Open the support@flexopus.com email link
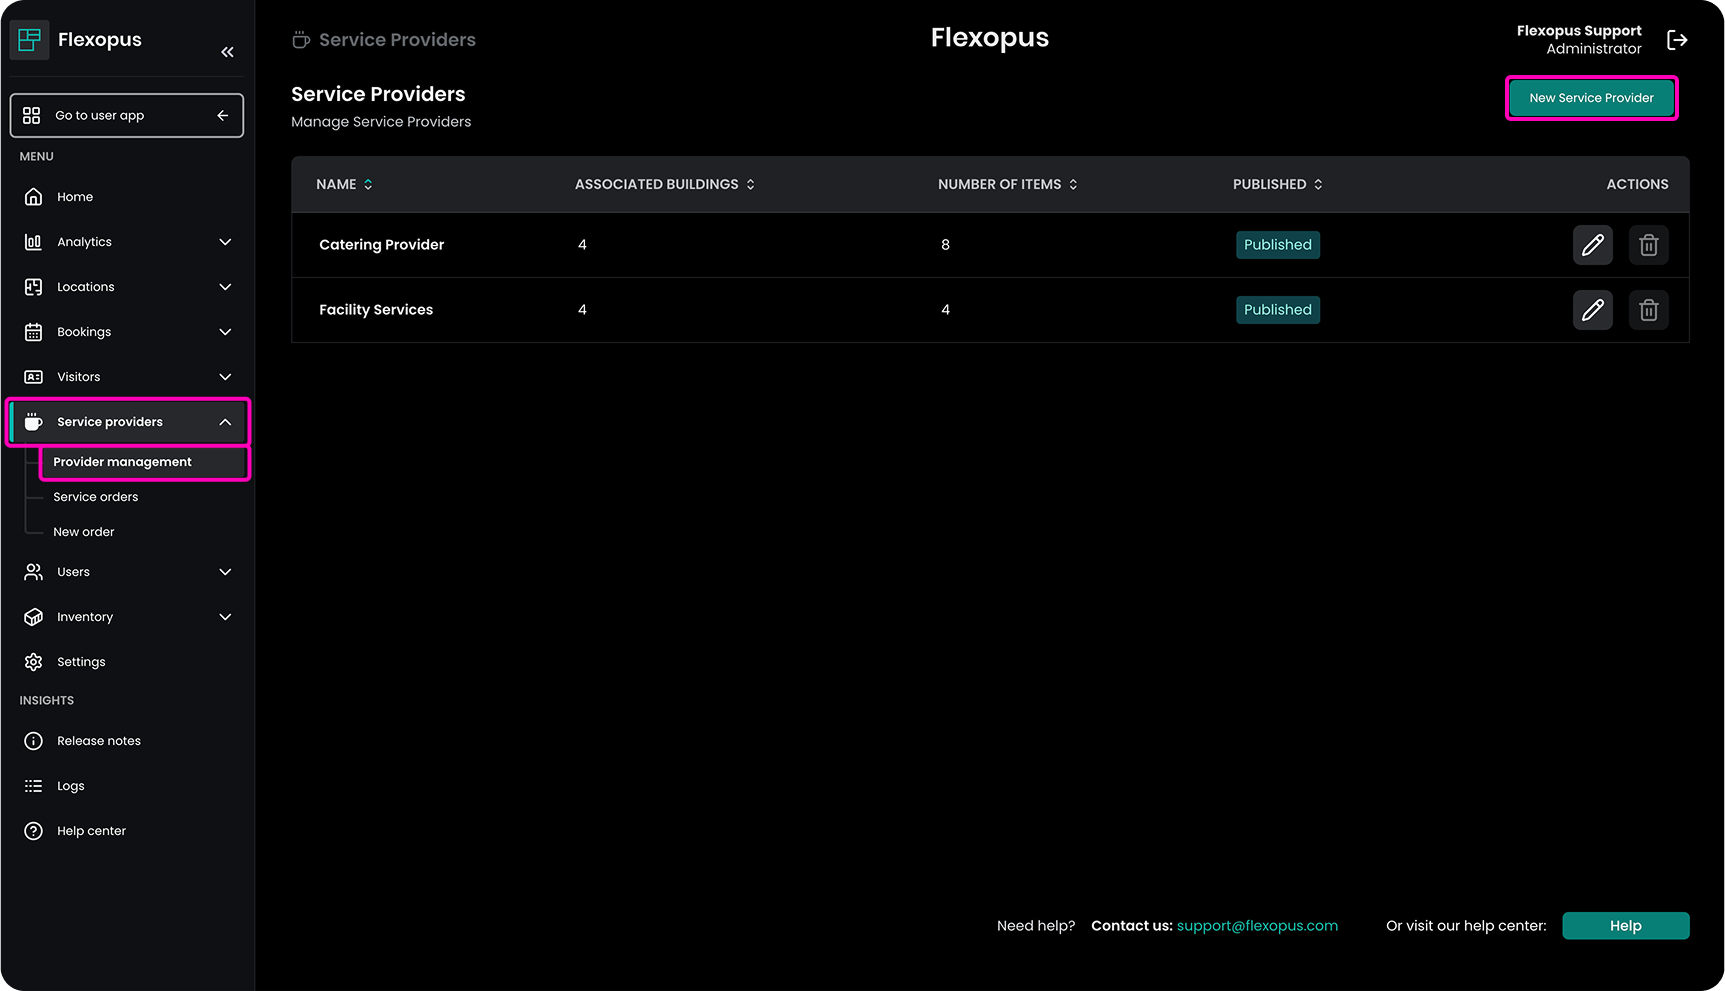 (x=1257, y=926)
